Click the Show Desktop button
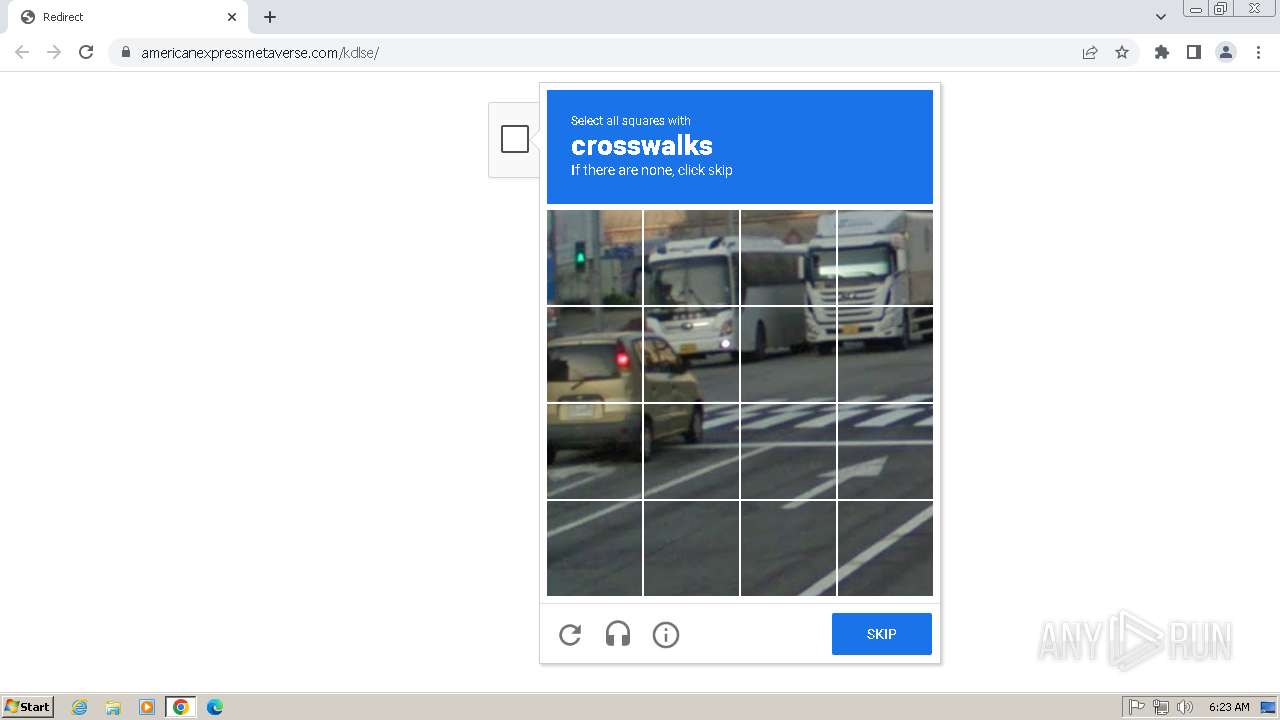1280x720 pixels. pos(1268,707)
